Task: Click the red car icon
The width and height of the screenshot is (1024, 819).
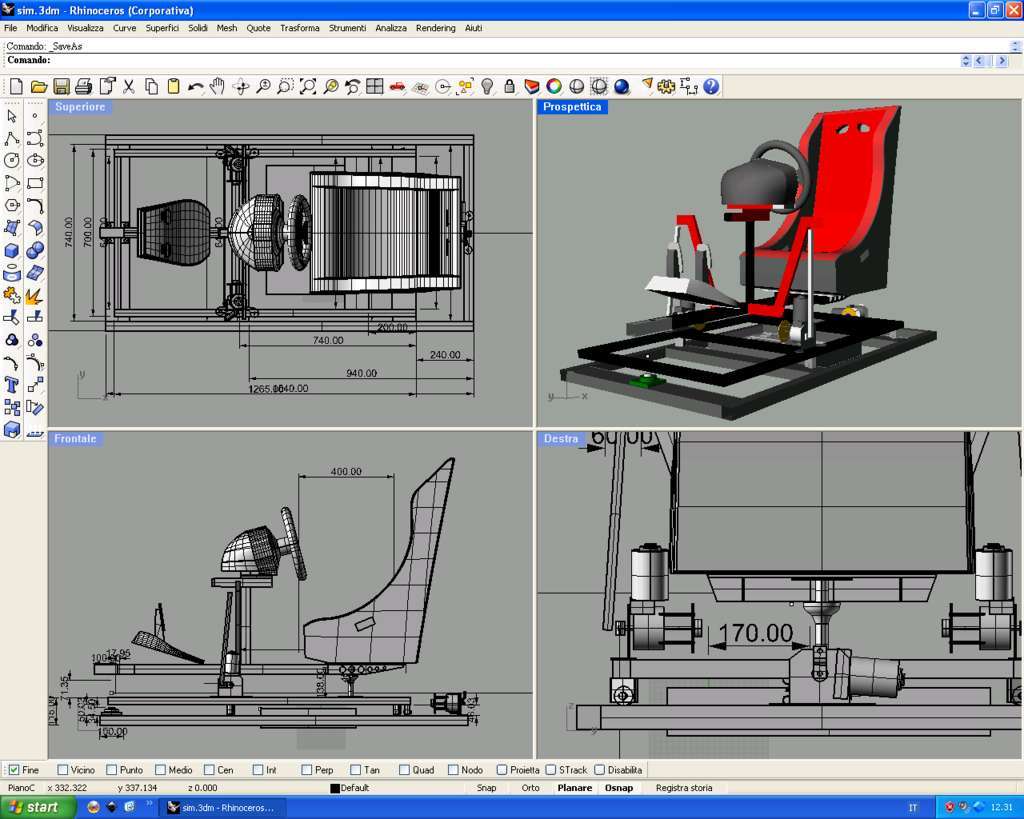Action: 397,86
